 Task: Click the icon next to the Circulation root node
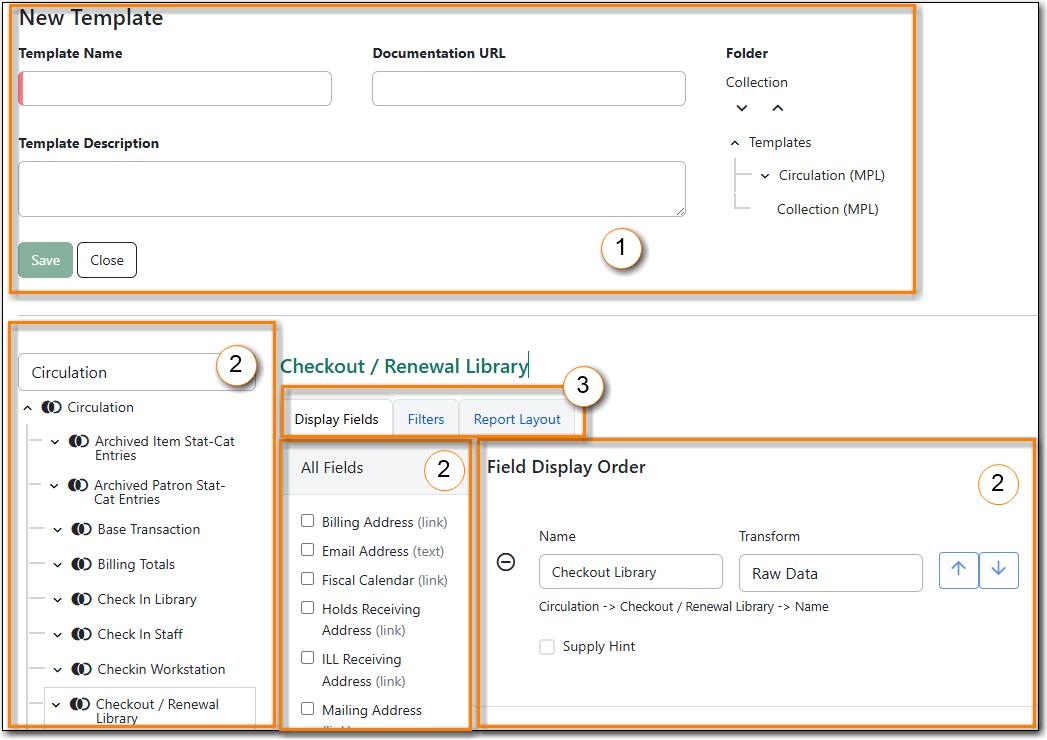[51, 407]
